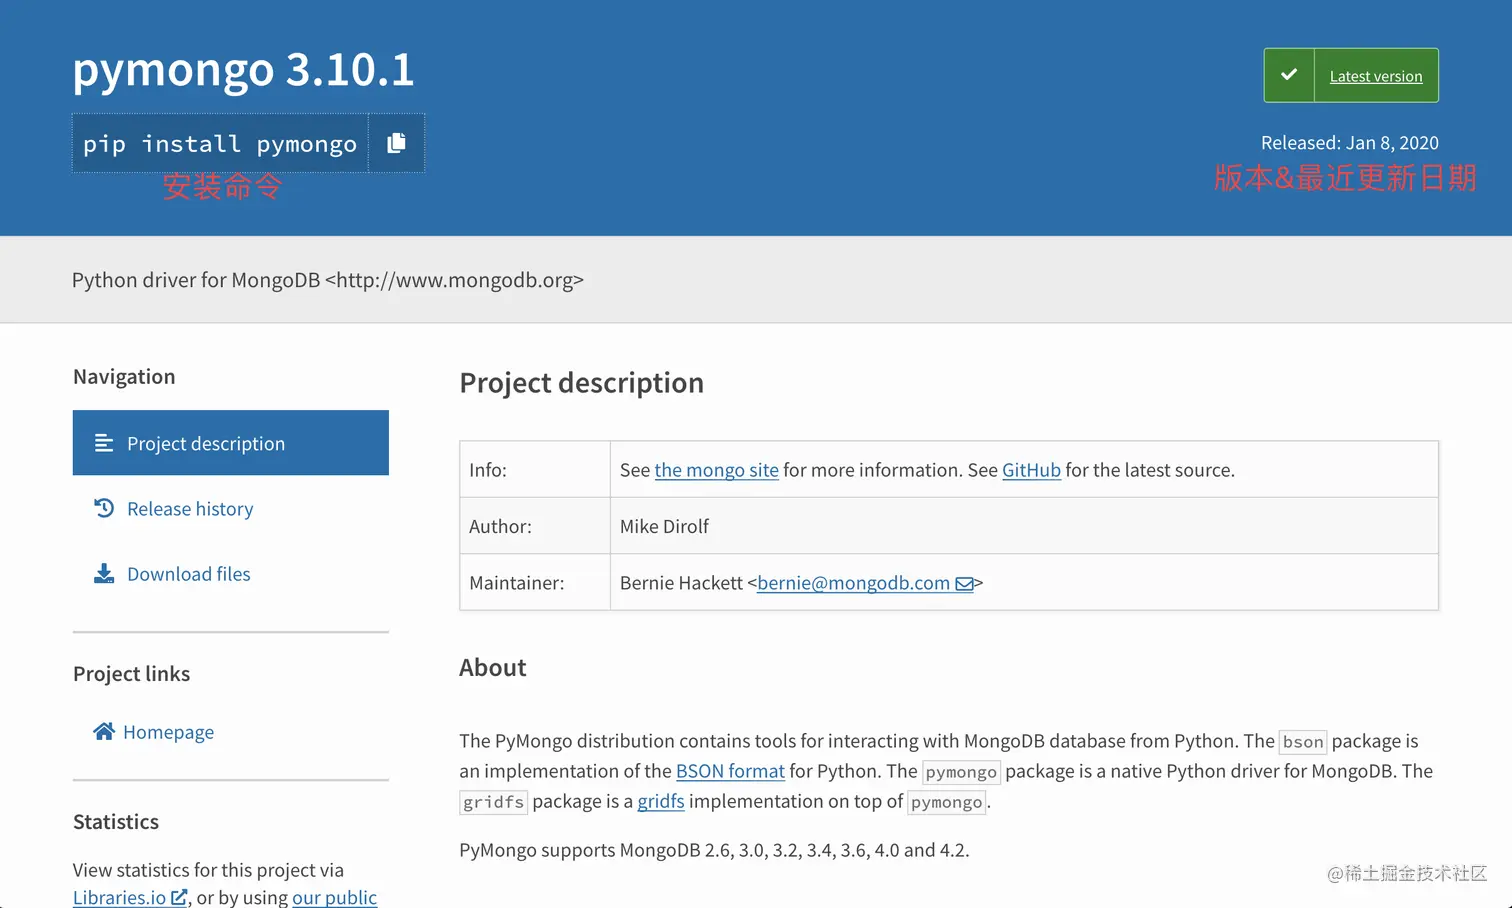1512x908 pixels.
Task: Open the BSON format link
Action: tap(730, 771)
